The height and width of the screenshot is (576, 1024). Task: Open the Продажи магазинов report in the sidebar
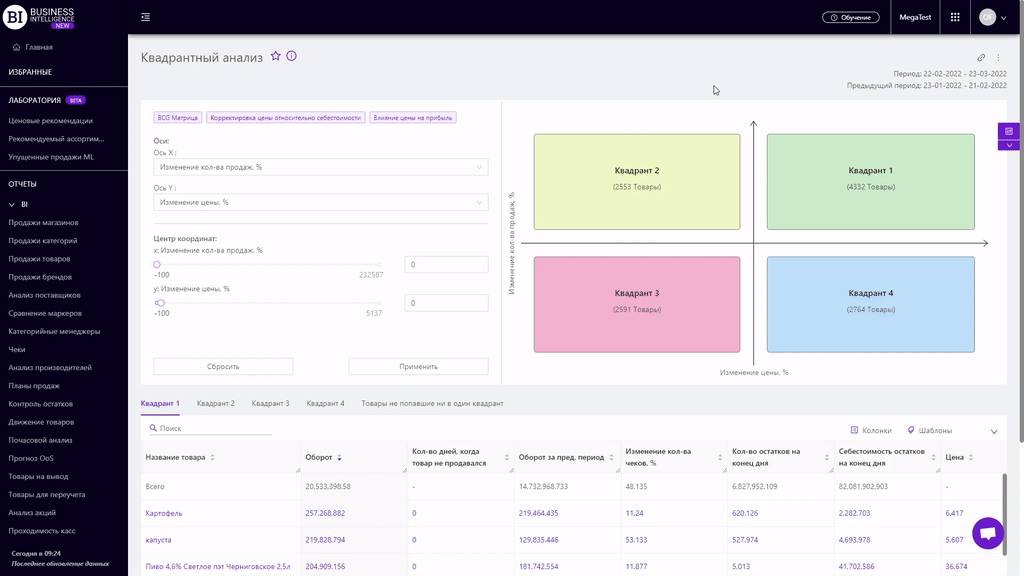(43, 223)
